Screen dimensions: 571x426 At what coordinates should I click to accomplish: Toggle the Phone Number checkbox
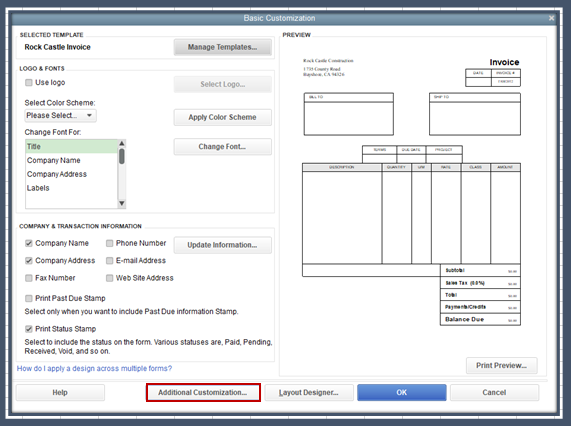pos(109,243)
